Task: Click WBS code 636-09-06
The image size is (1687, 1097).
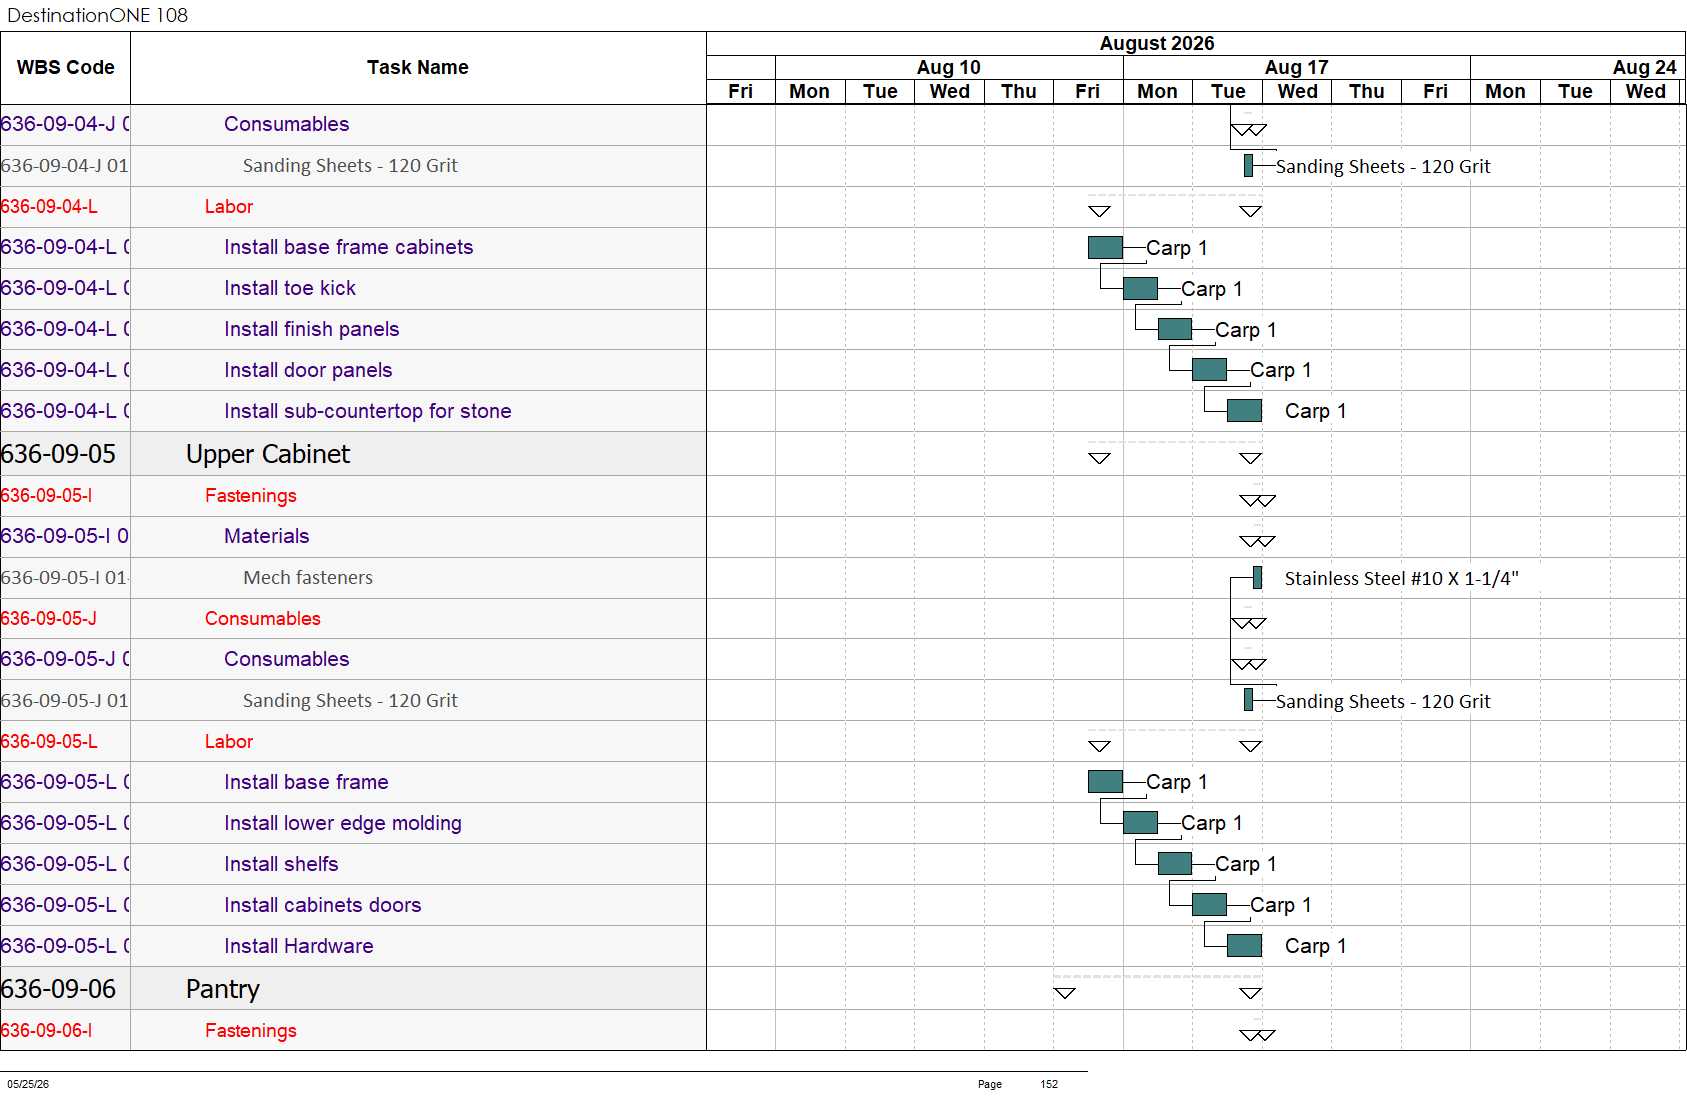Action: click(x=58, y=989)
